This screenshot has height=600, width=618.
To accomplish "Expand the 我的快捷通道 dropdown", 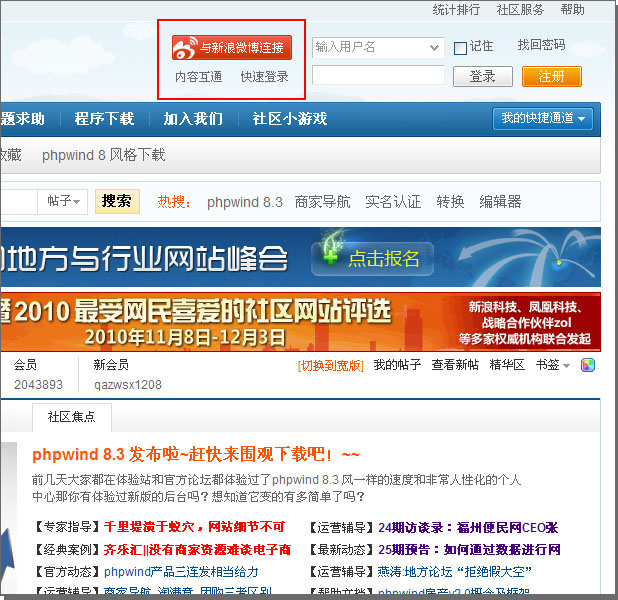I will click(x=543, y=118).
